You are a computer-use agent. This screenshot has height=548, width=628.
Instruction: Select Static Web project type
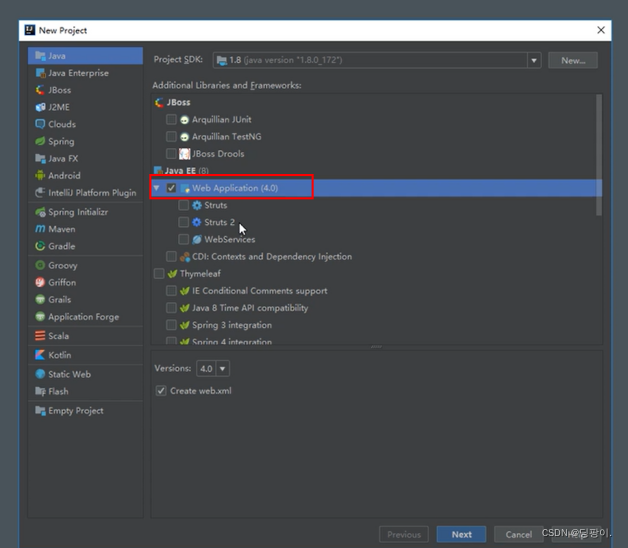coord(86,374)
